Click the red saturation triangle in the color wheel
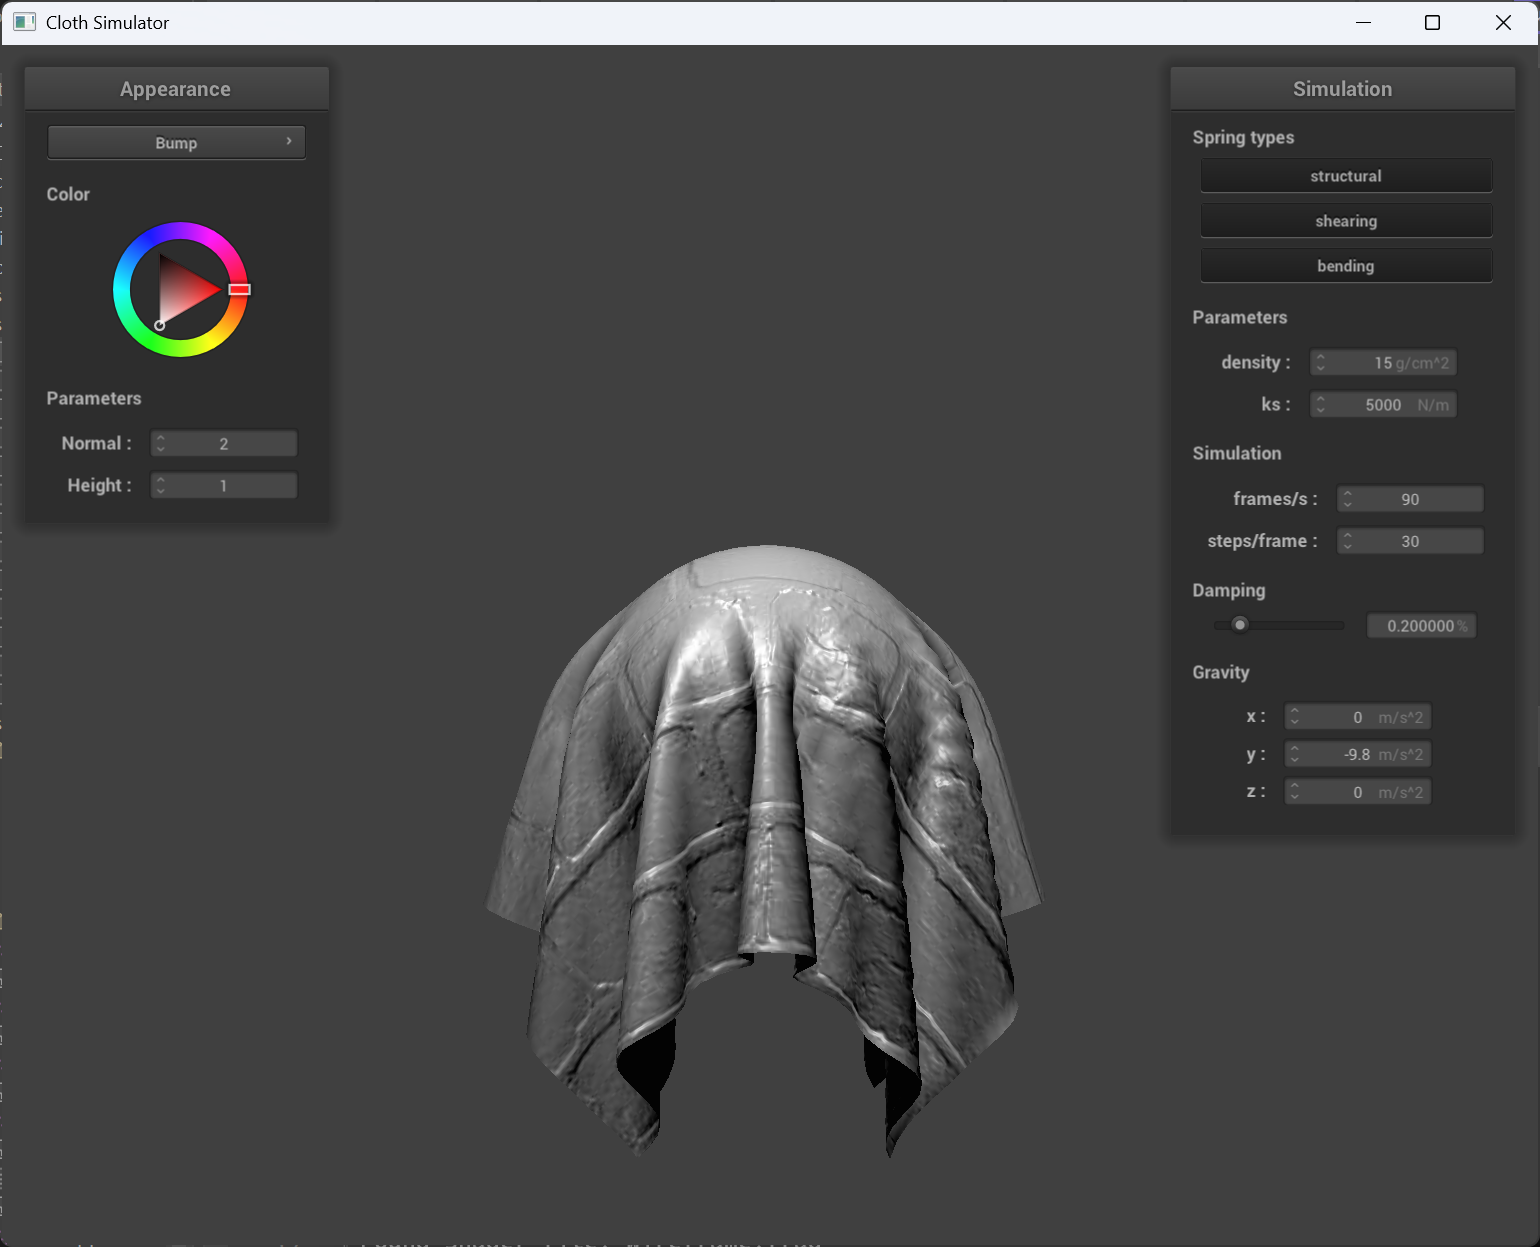 pyautogui.click(x=182, y=289)
